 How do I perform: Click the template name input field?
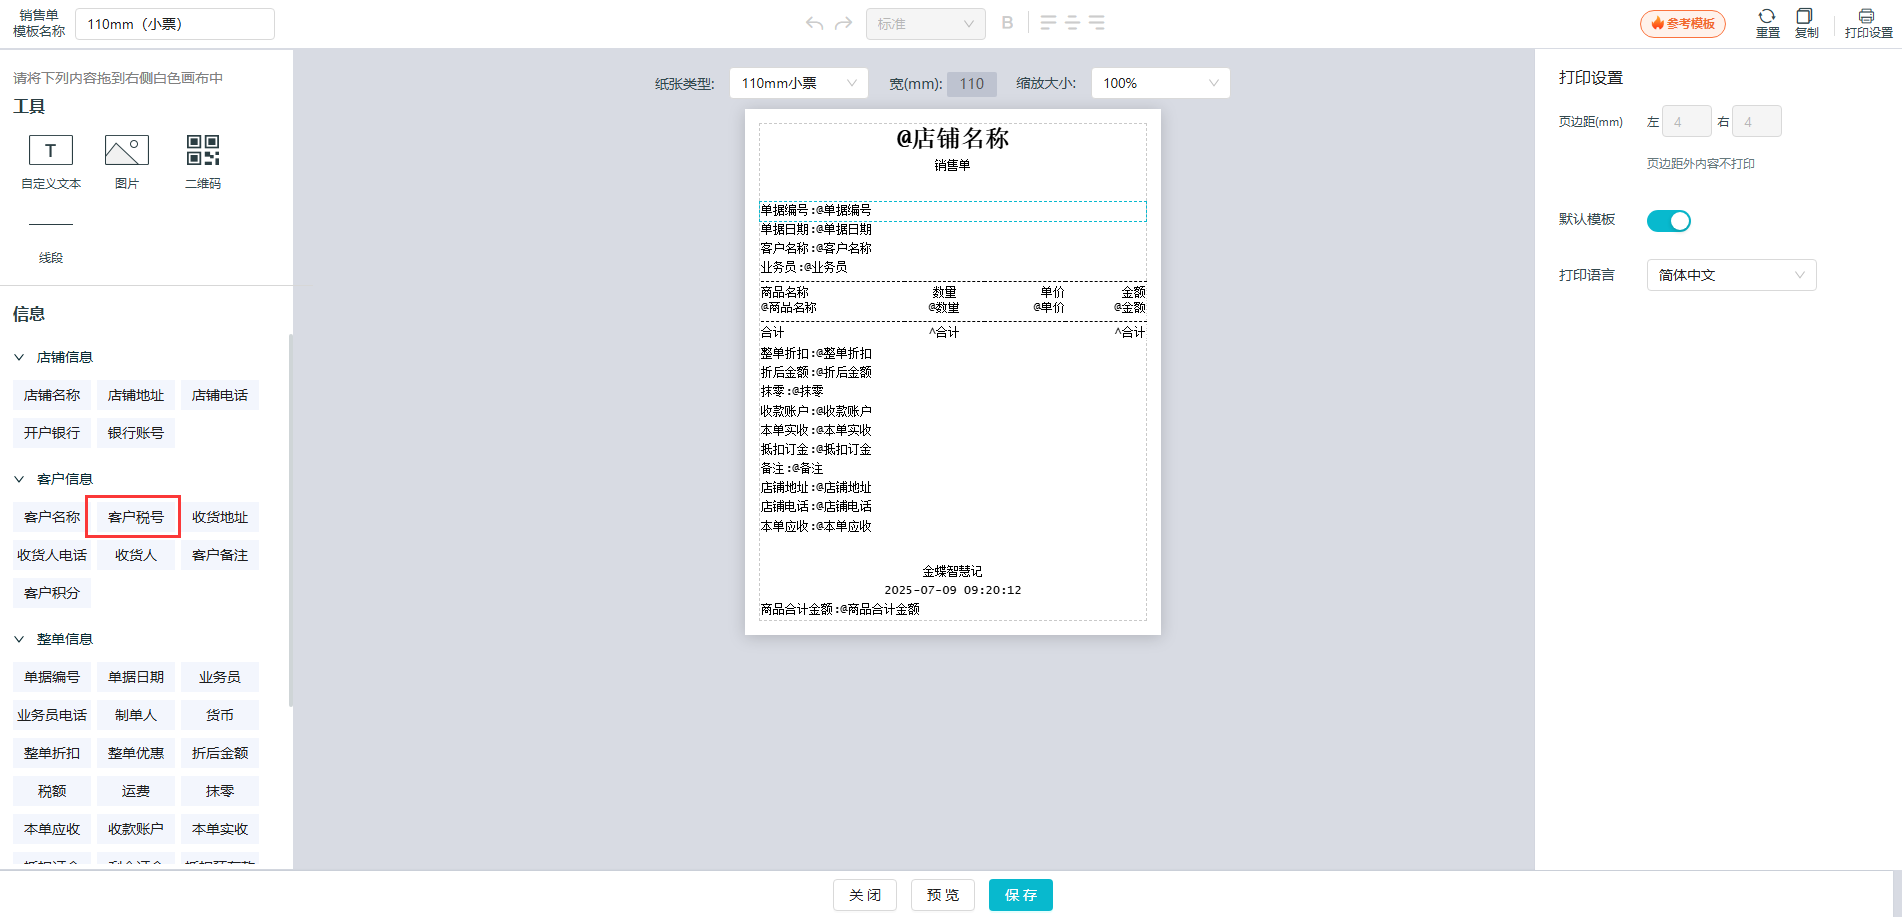click(x=175, y=24)
